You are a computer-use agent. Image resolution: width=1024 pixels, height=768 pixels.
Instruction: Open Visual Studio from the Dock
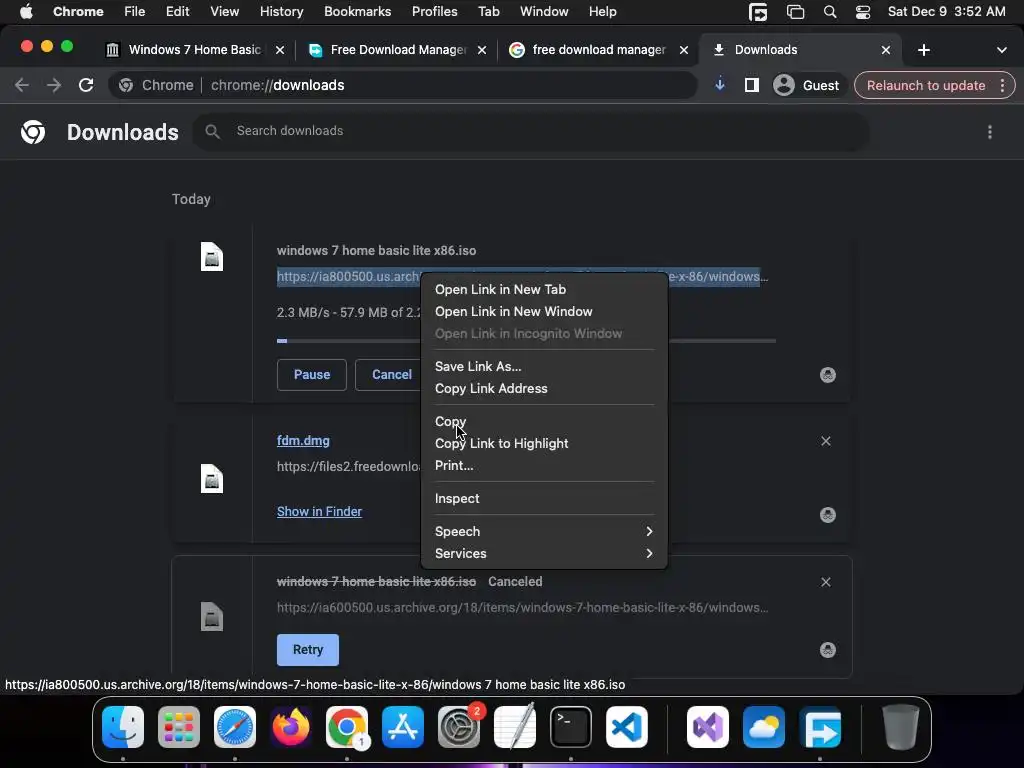tap(708, 727)
